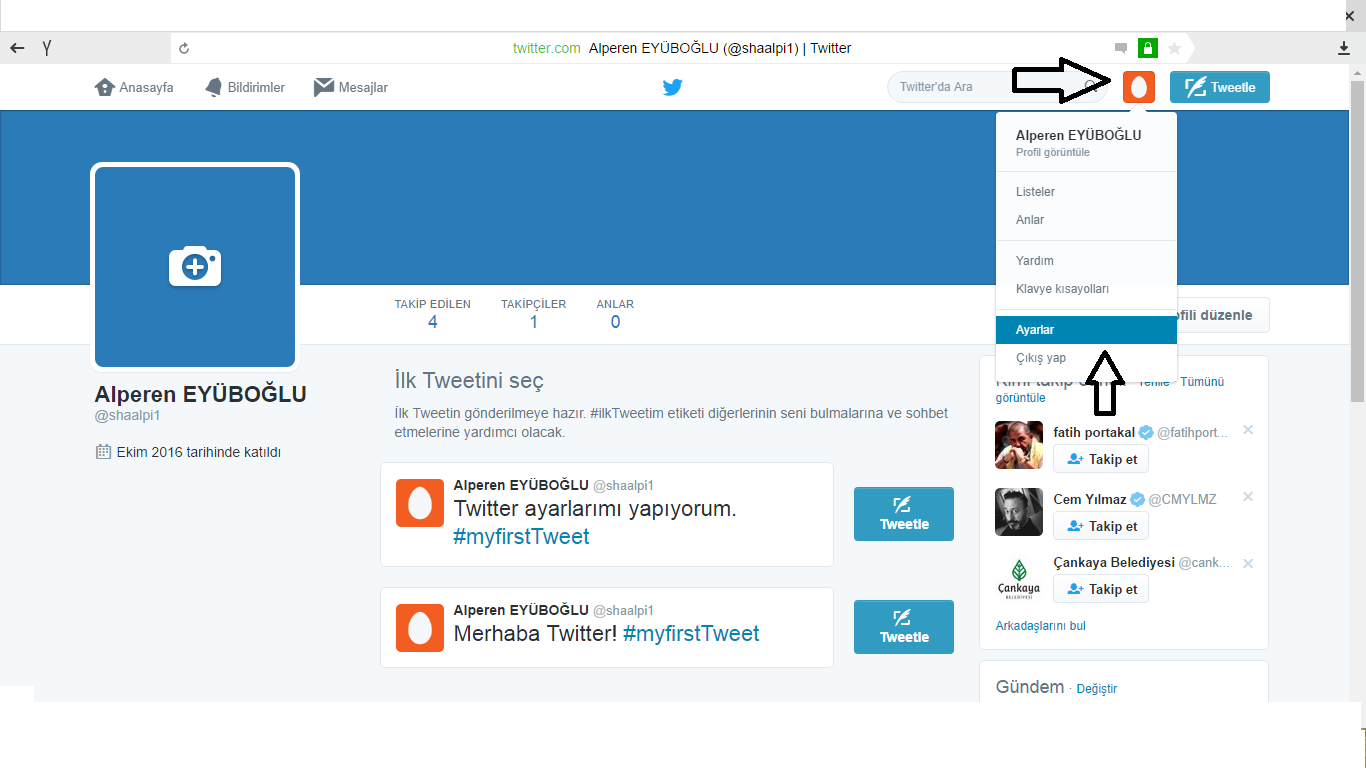Open Bildirimler notifications
1366x768 pixels.
pyautogui.click(x=245, y=87)
